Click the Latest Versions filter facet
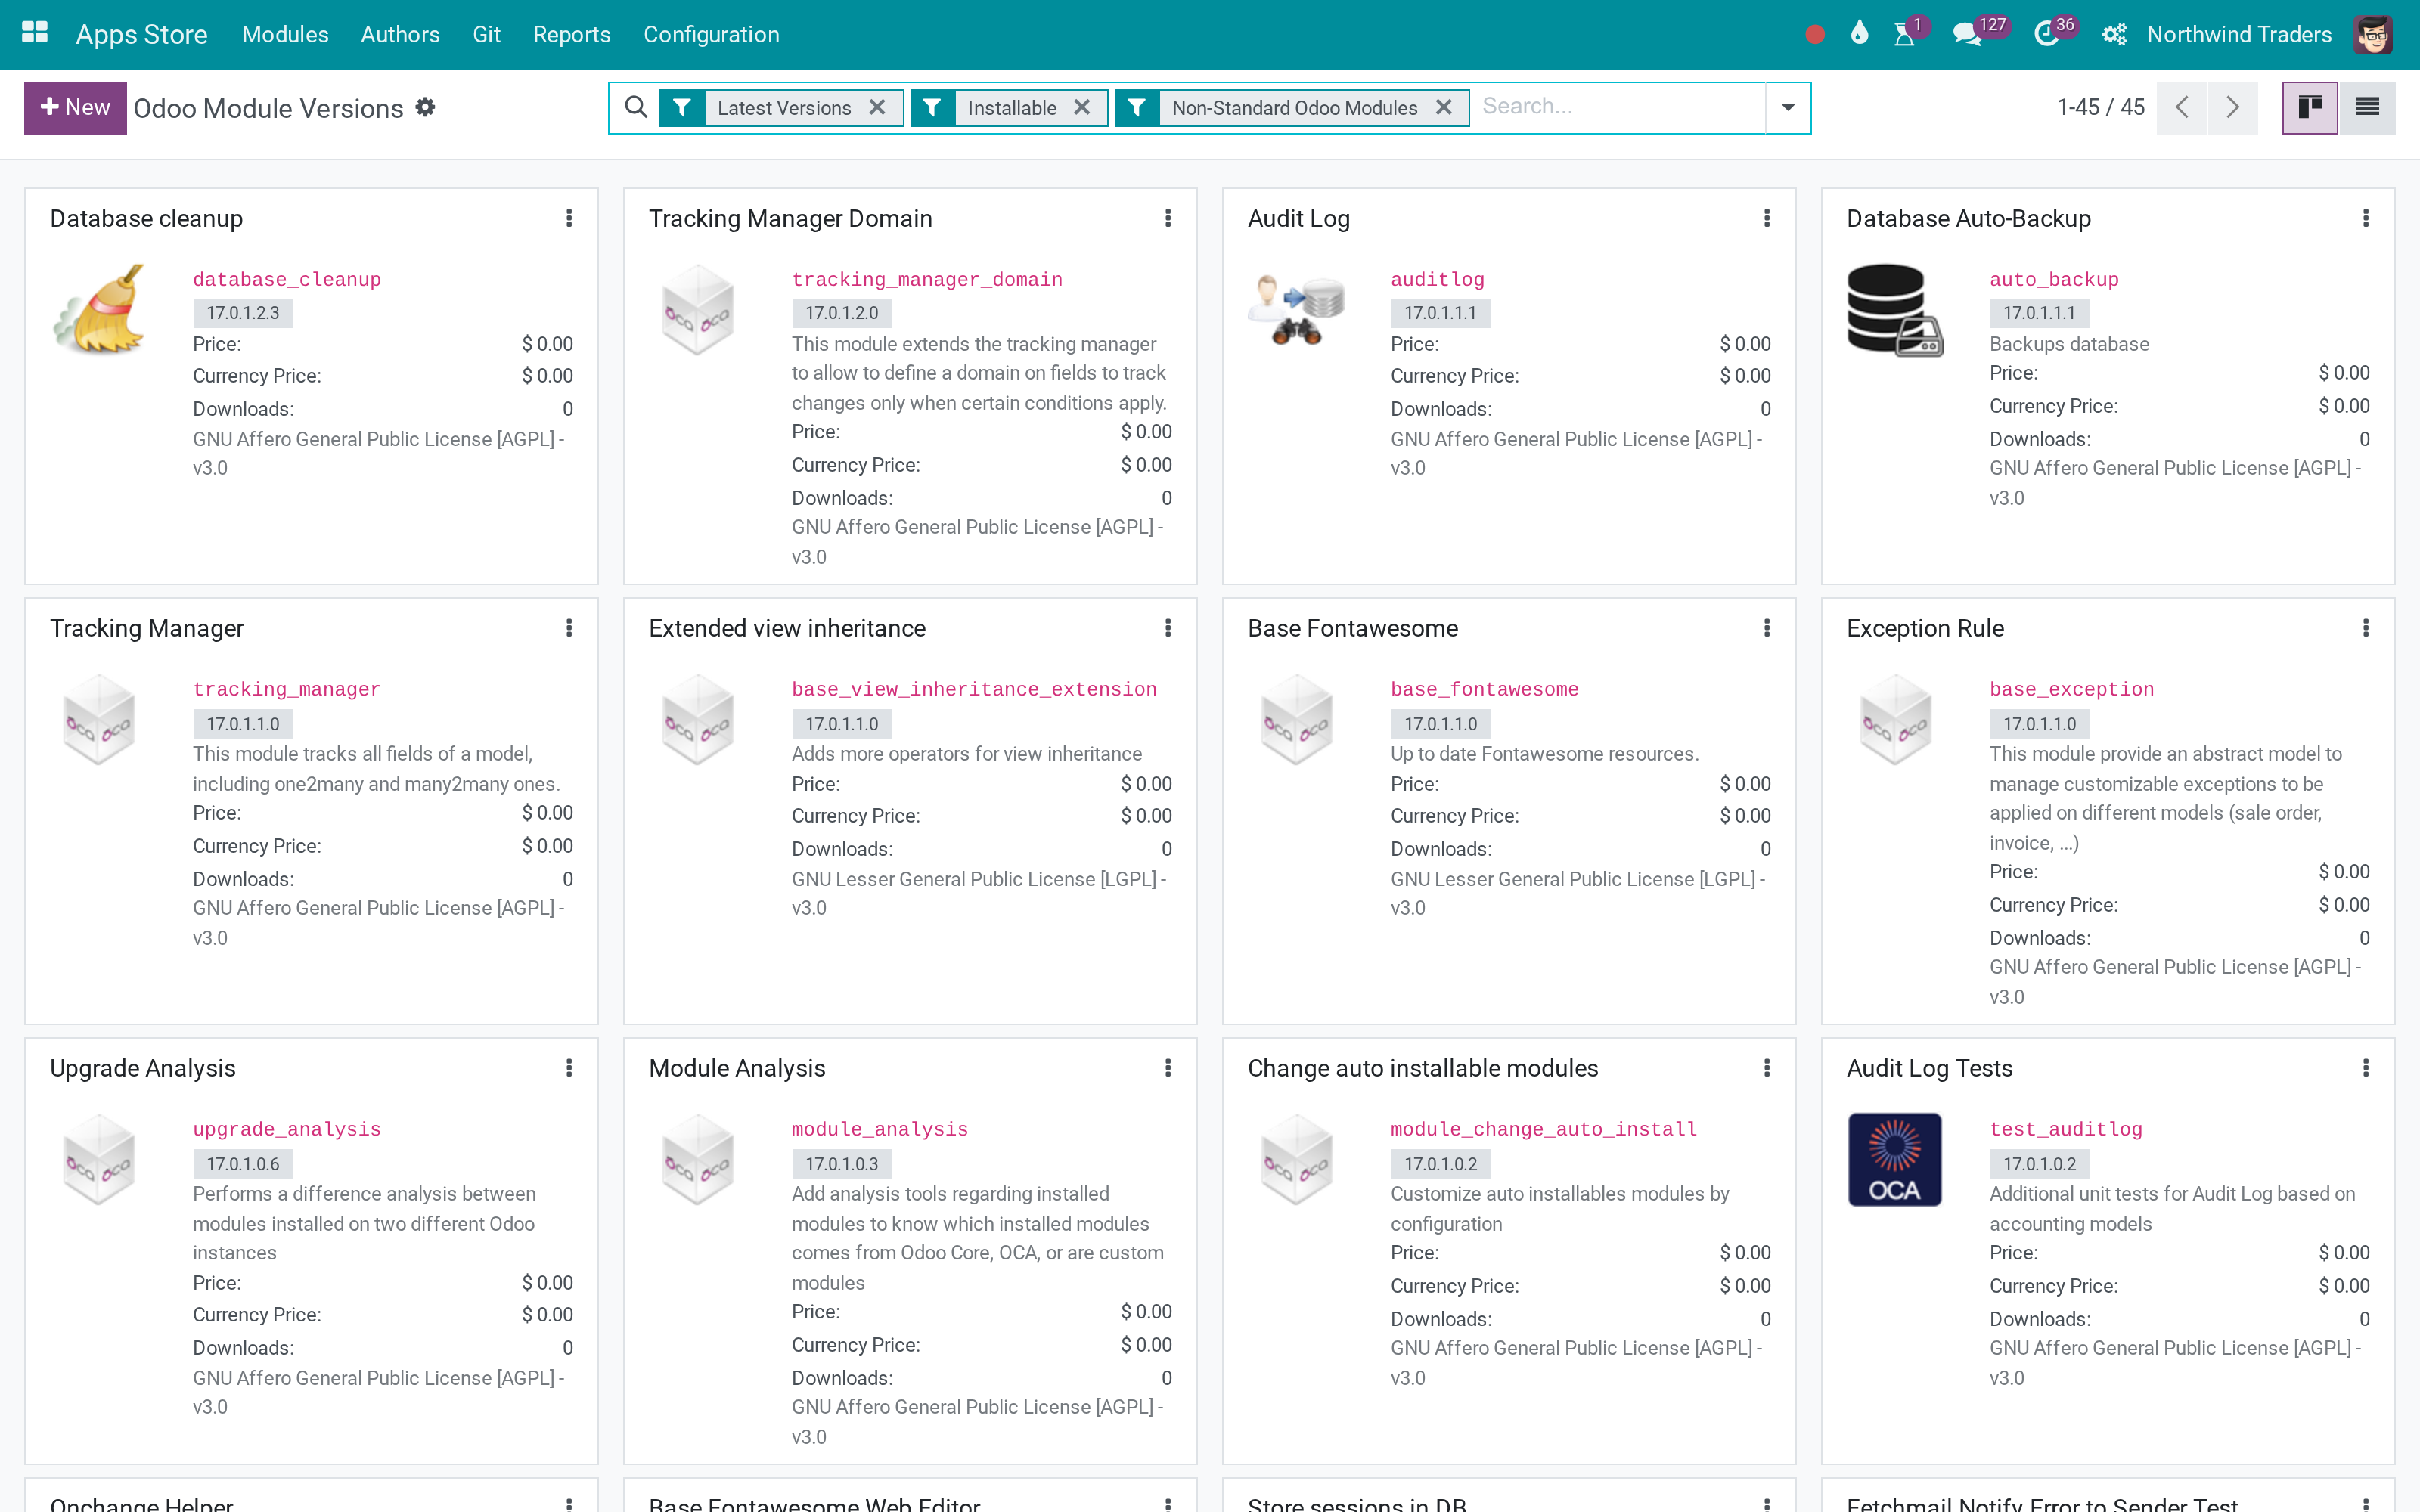This screenshot has width=2420, height=1512. (x=783, y=107)
